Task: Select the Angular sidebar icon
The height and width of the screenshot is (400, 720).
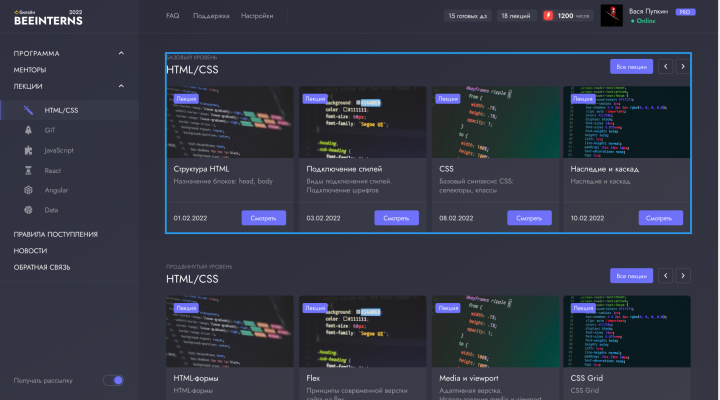Action: click(x=28, y=190)
